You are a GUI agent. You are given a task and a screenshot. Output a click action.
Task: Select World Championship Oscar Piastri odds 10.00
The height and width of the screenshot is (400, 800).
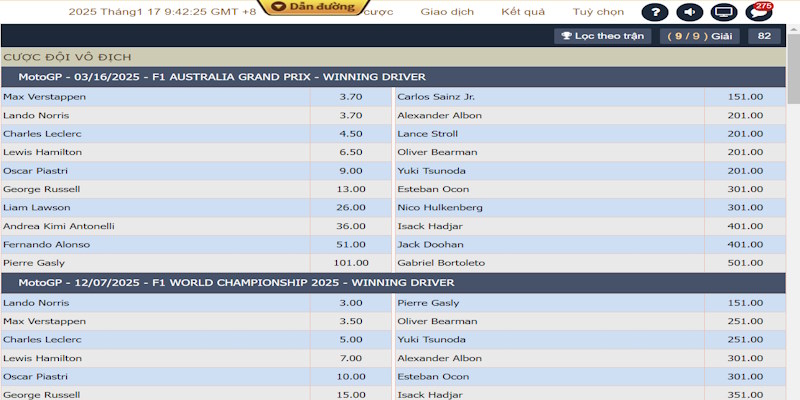[351, 377]
